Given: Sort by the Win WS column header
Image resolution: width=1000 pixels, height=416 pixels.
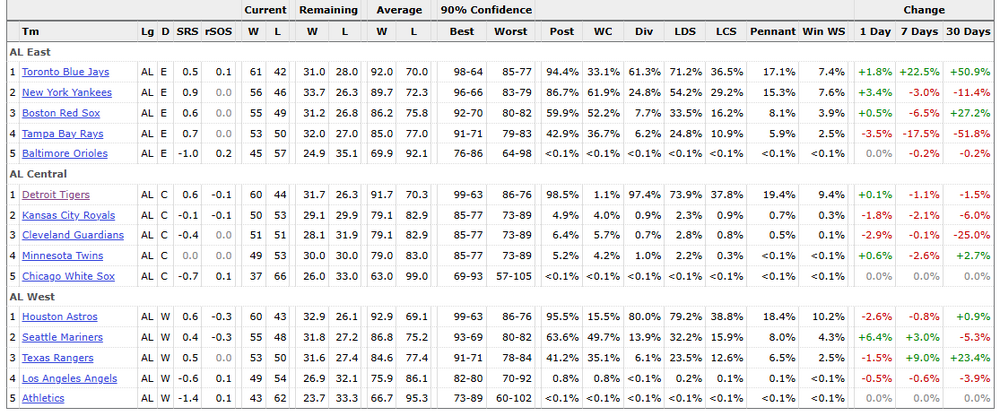Looking at the screenshot, I should pyautogui.click(x=823, y=32).
